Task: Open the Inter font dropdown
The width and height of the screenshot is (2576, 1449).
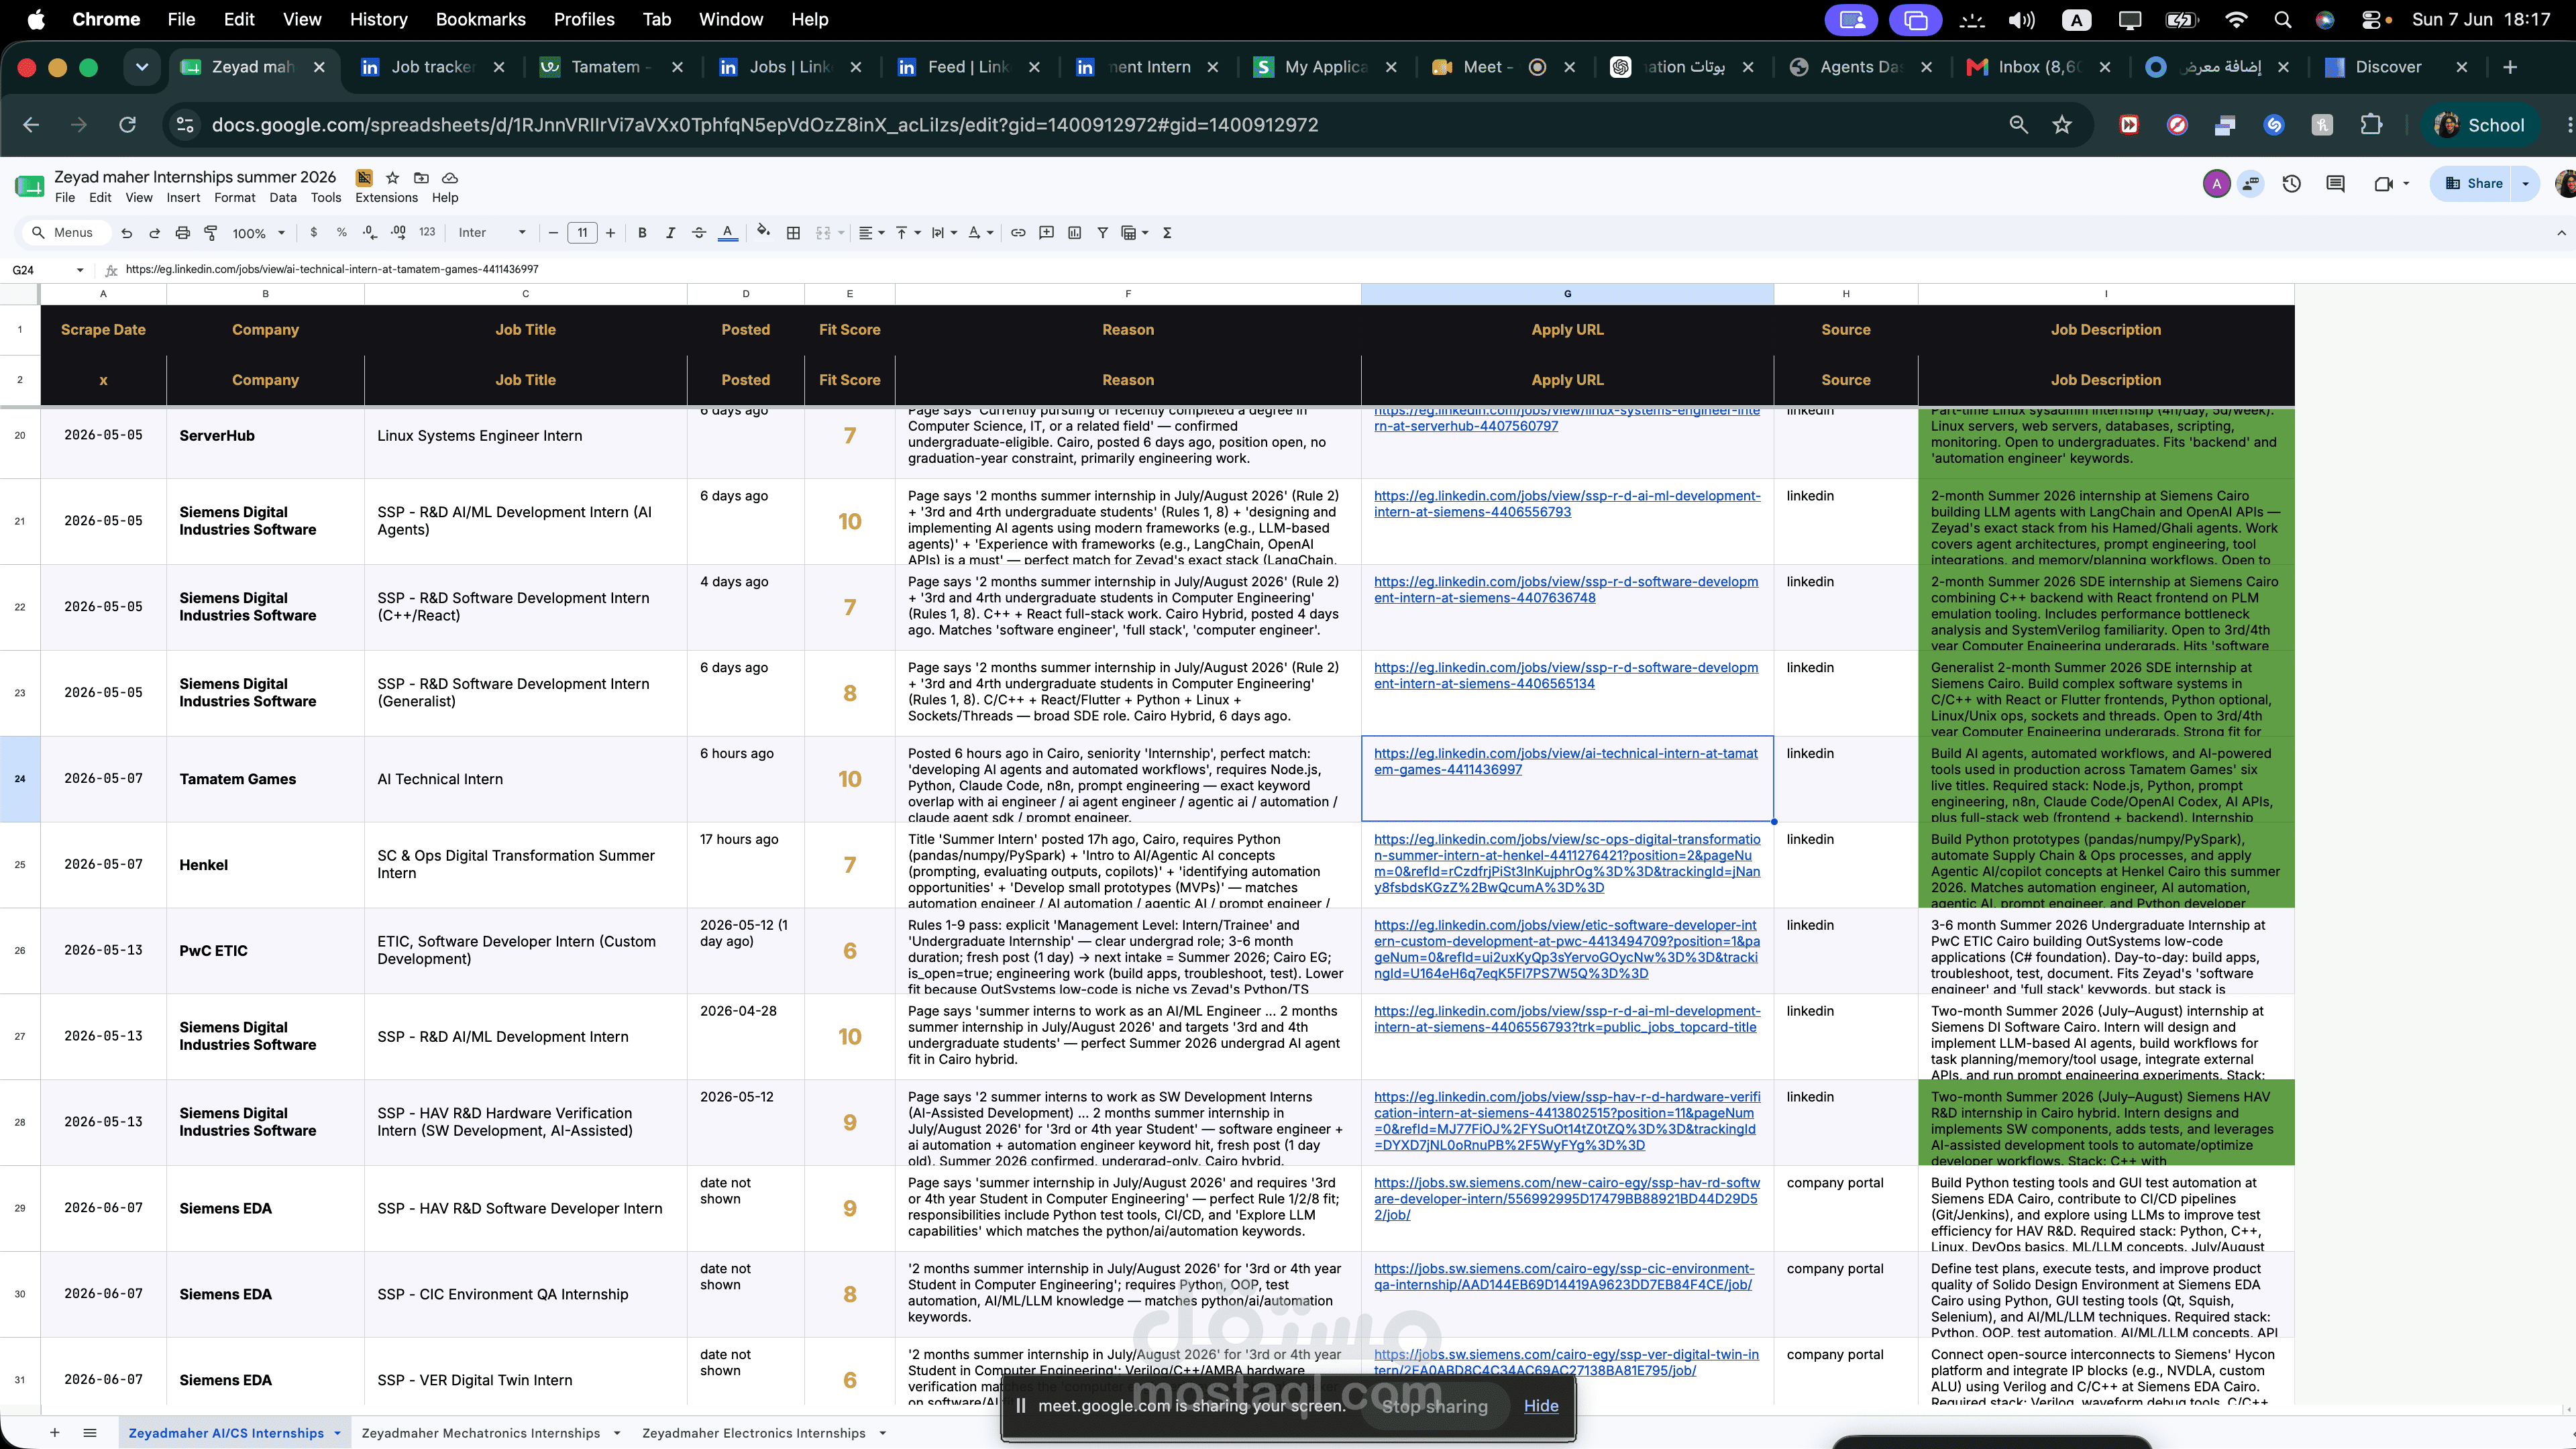Action: pyautogui.click(x=491, y=233)
